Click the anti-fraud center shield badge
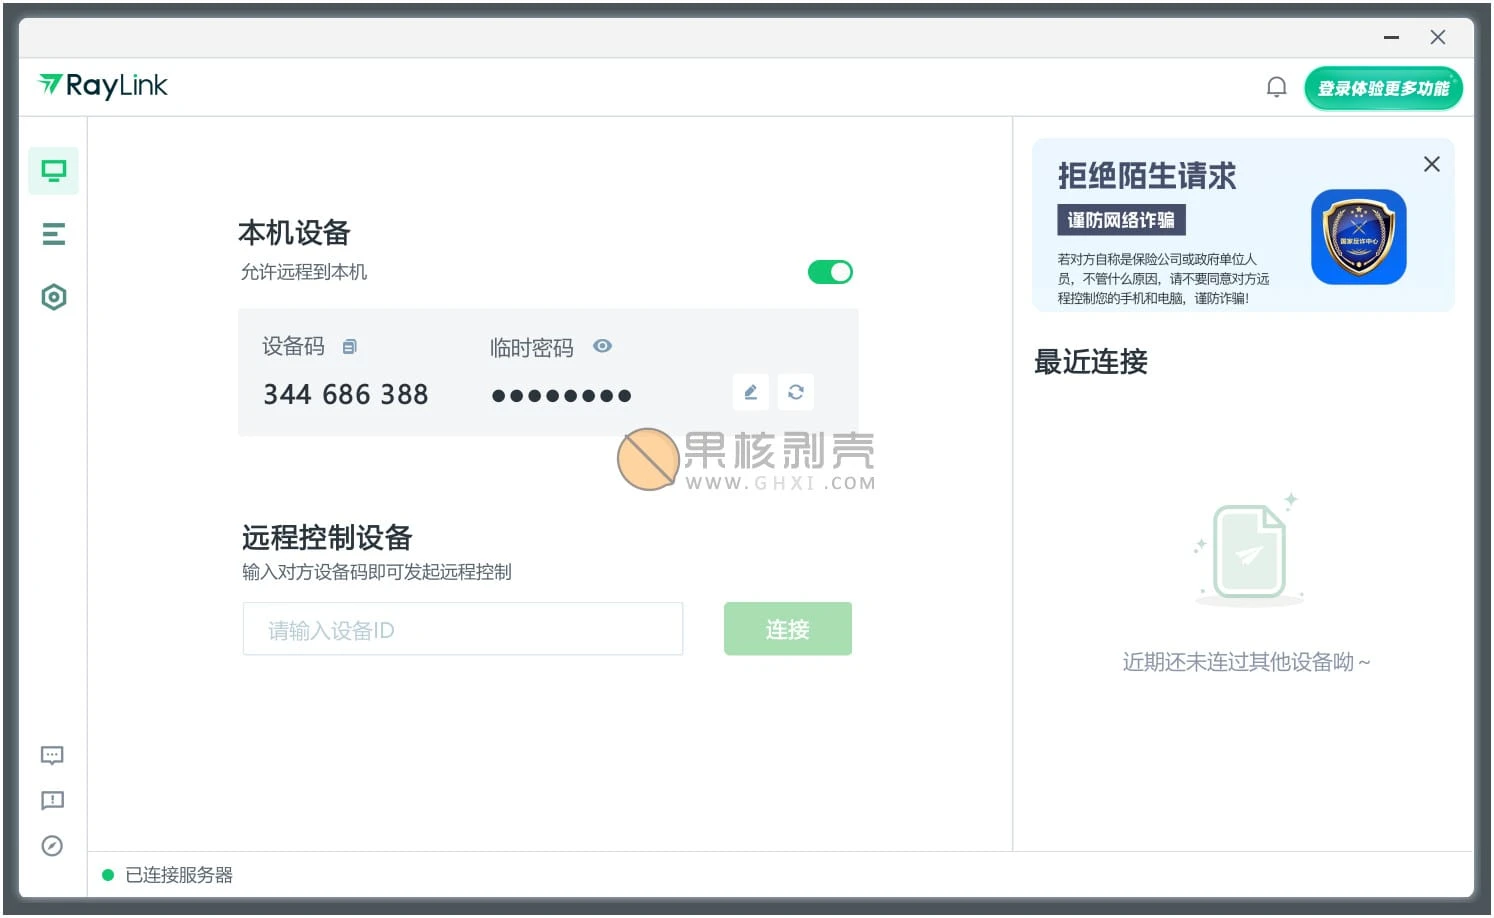The height and width of the screenshot is (918, 1494). pyautogui.click(x=1358, y=237)
